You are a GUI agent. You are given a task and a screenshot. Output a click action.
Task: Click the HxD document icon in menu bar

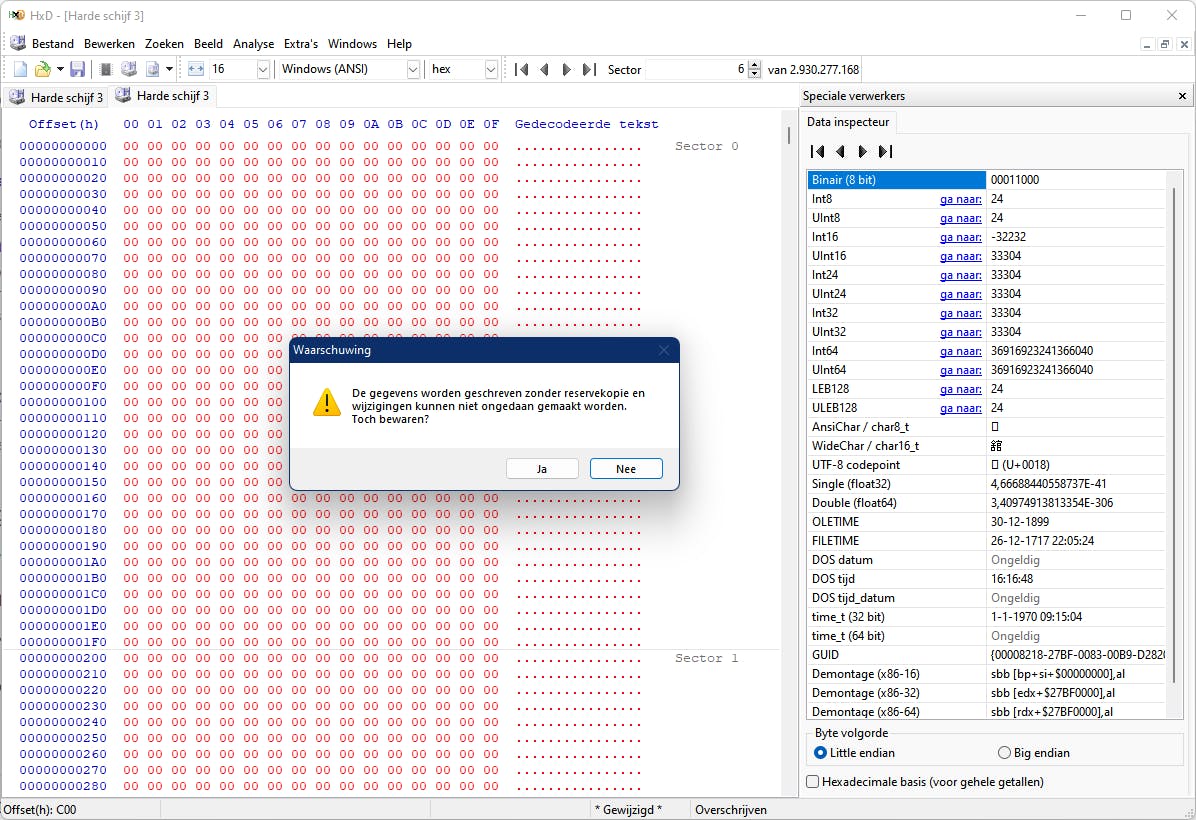tap(18, 43)
